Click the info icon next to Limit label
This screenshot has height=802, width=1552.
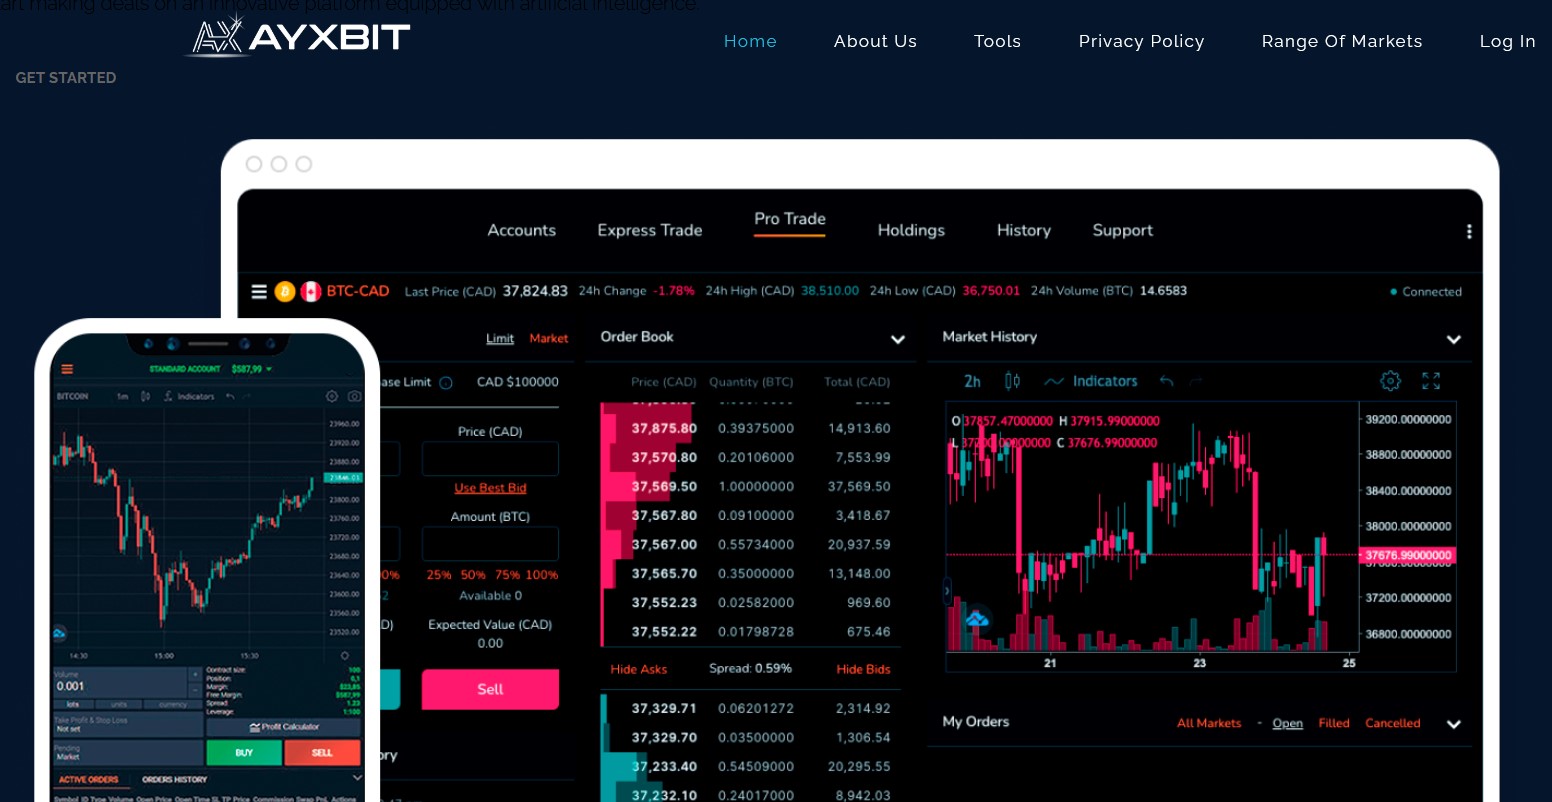click(x=446, y=382)
